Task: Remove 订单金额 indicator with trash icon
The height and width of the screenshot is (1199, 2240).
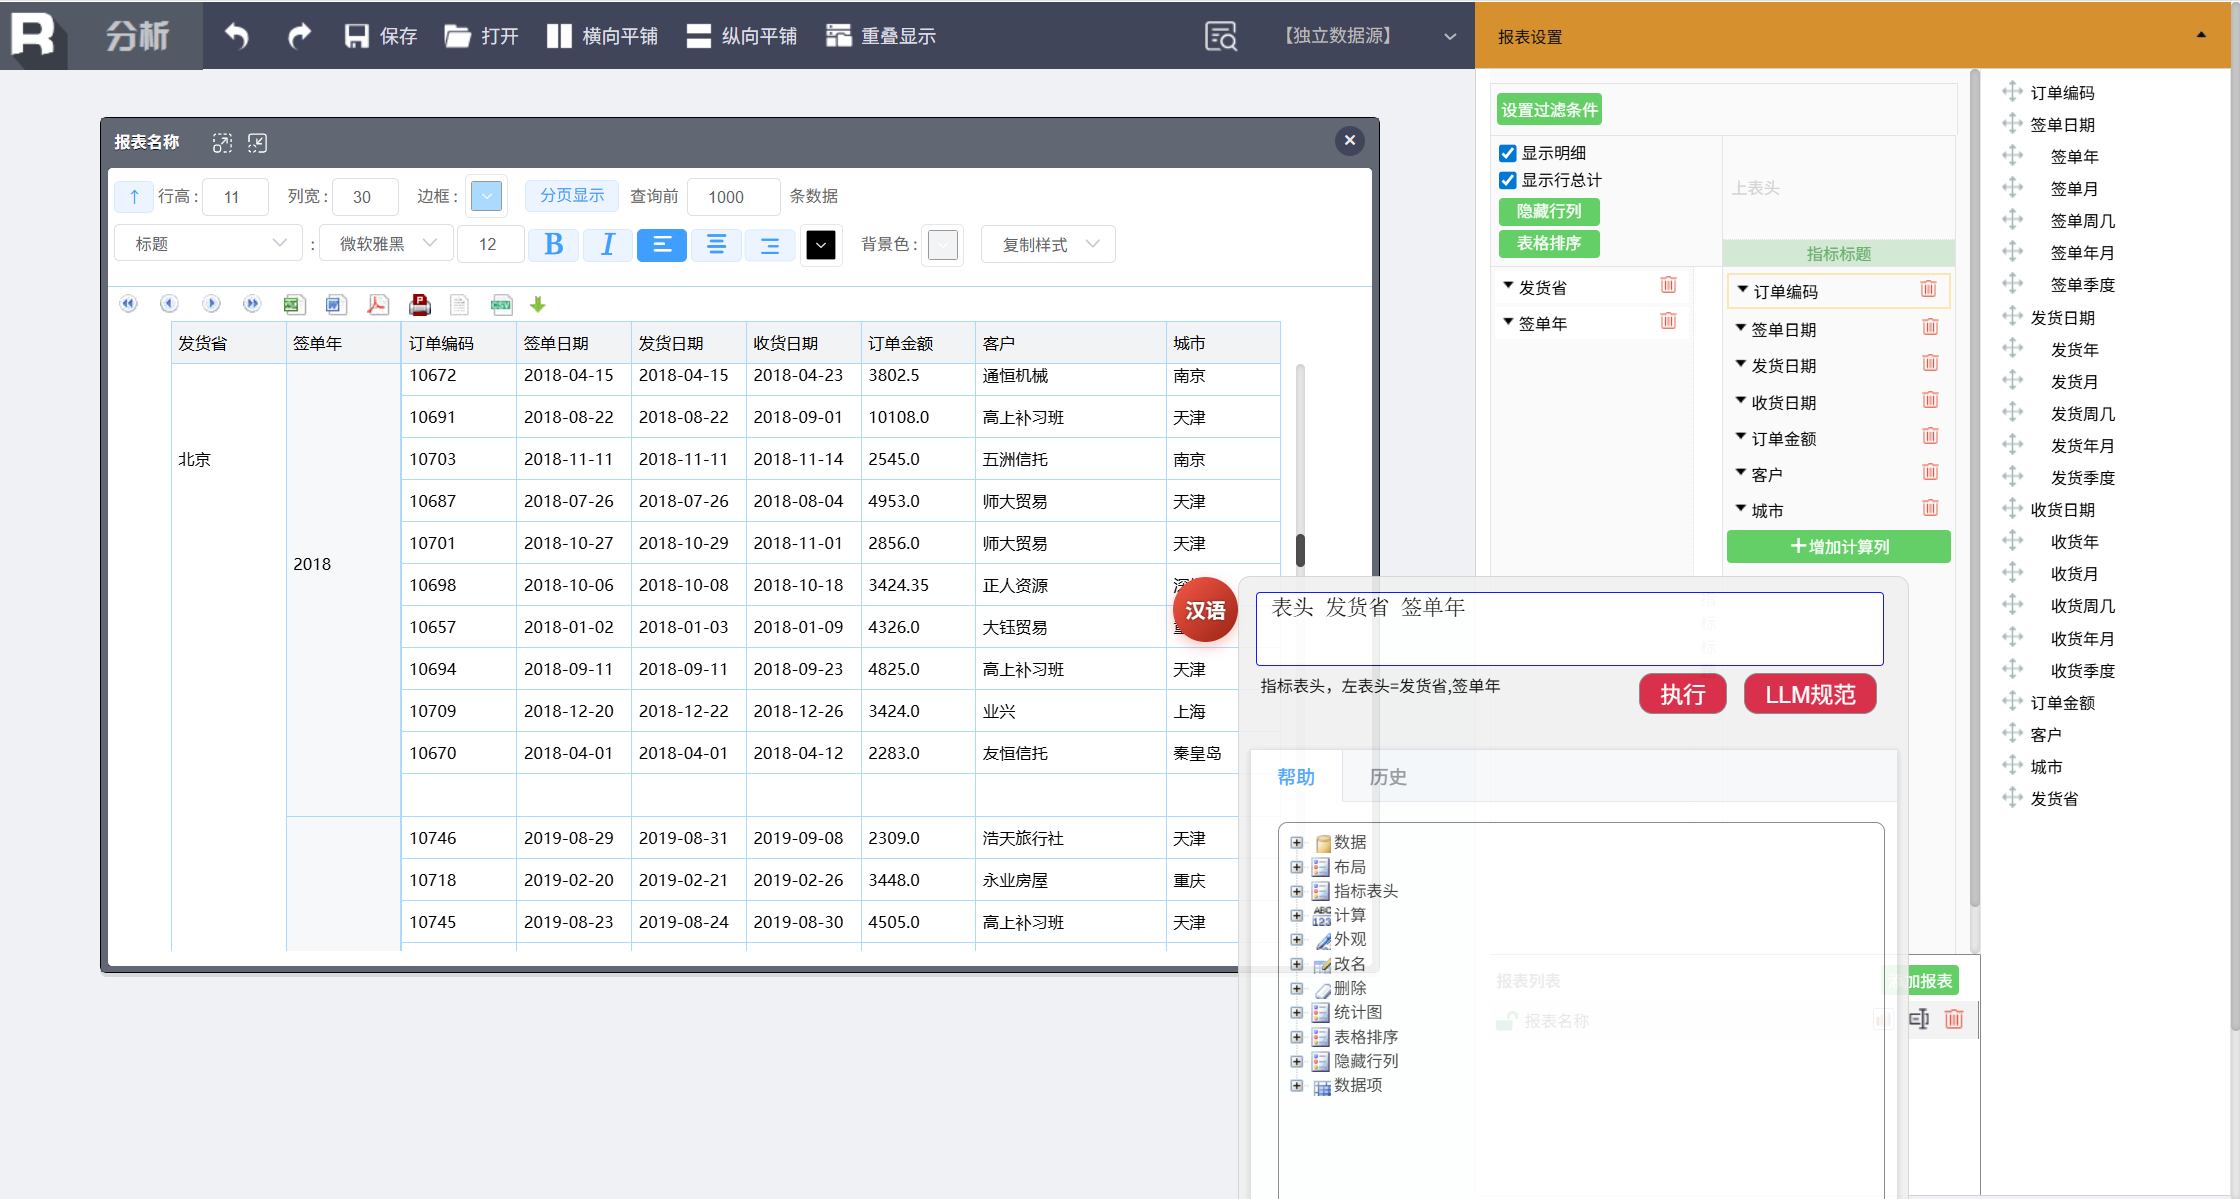Action: pos(1930,437)
